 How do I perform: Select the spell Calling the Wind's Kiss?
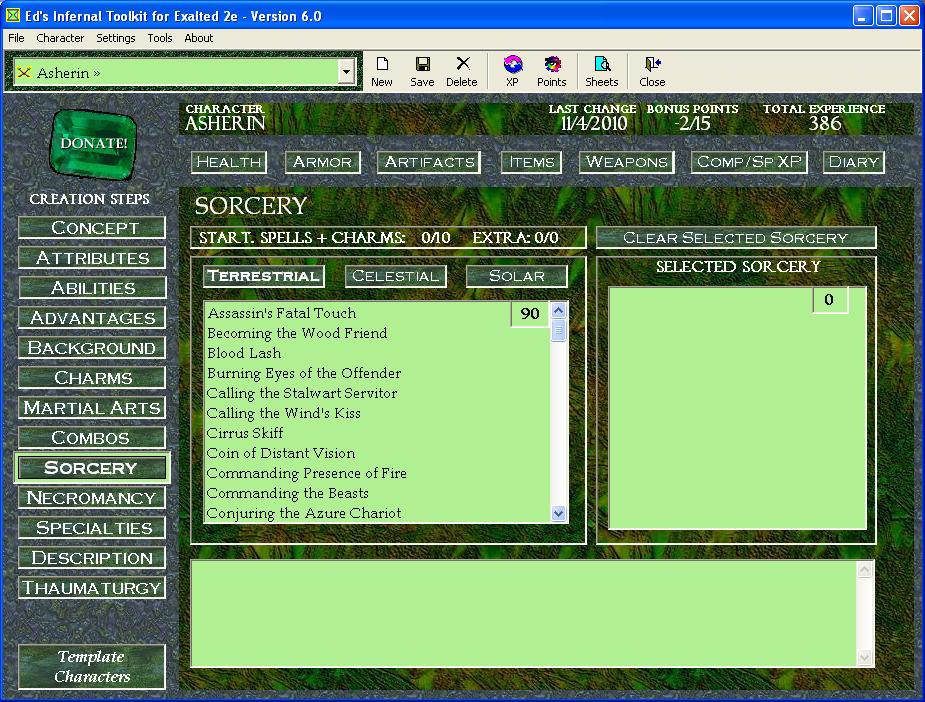(284, 414)
